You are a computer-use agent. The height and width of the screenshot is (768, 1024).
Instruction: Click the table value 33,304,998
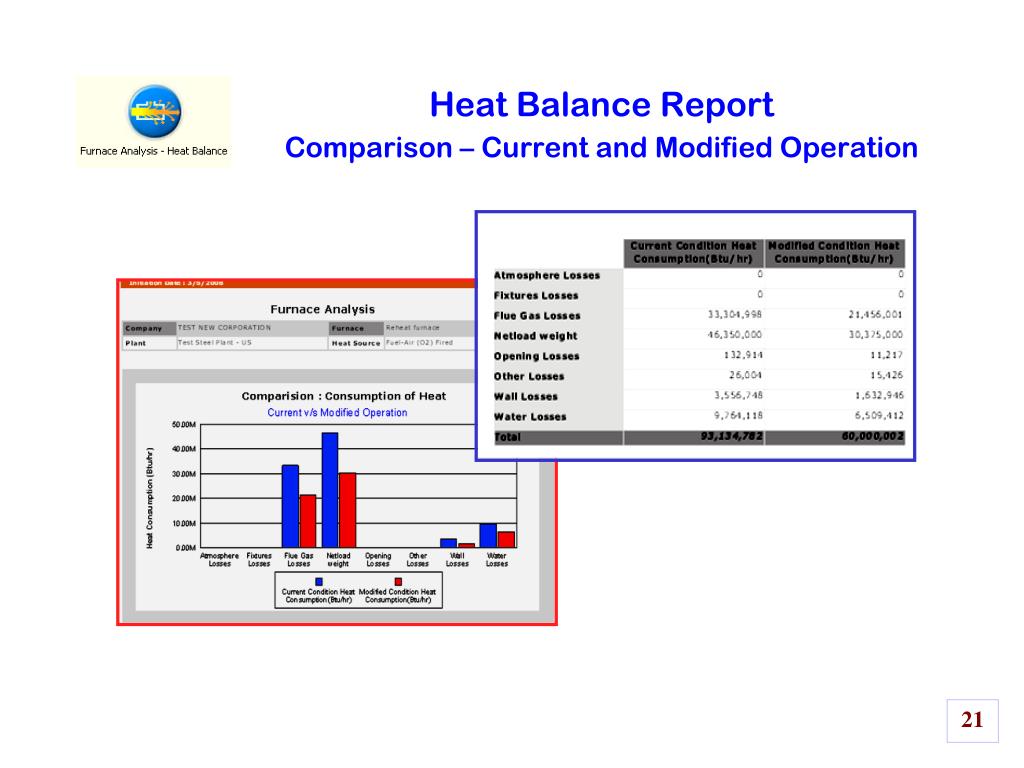click(x=735, y=315)
